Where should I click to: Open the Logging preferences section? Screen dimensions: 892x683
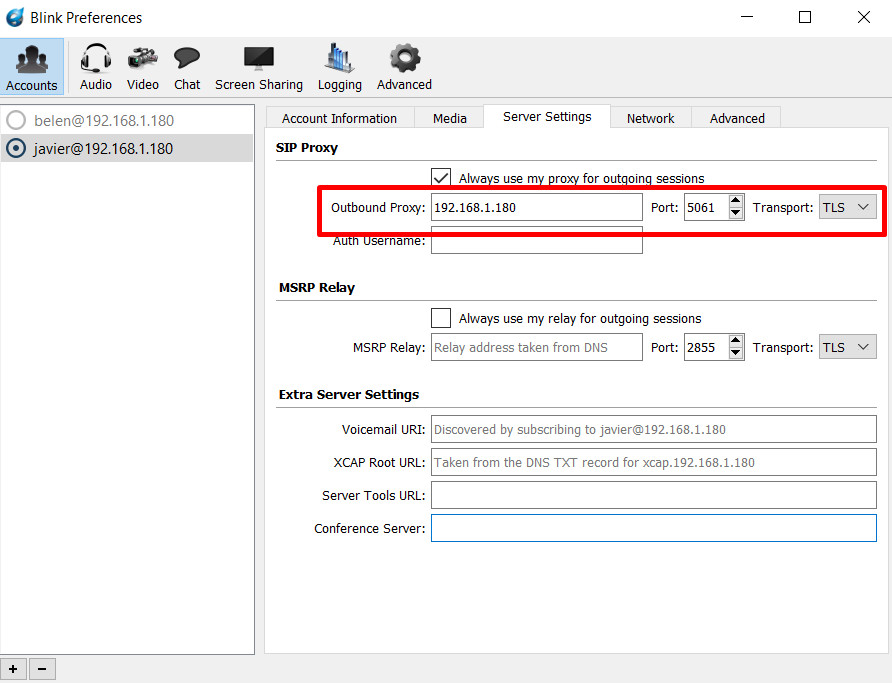pyautogui.click(x=340, y=67)
